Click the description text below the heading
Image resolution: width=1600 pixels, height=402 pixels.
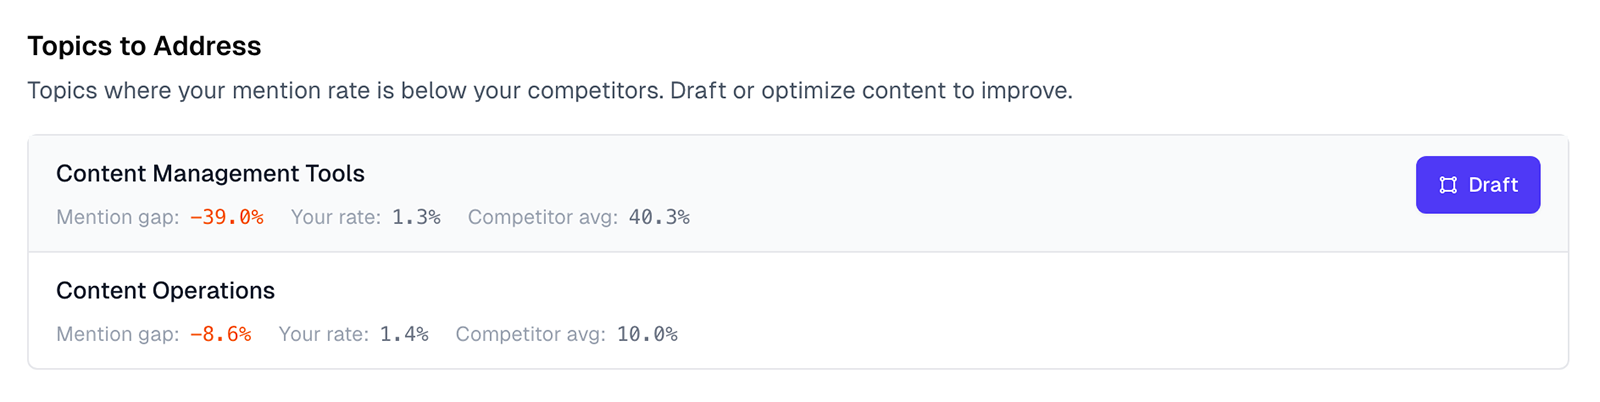coord(549,91)
